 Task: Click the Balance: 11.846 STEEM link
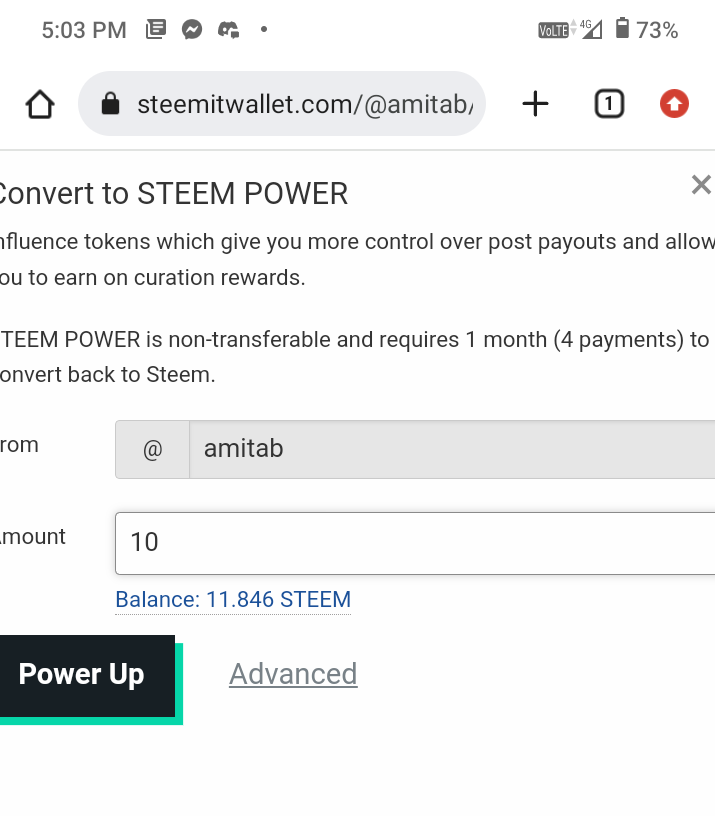[233, 600]
